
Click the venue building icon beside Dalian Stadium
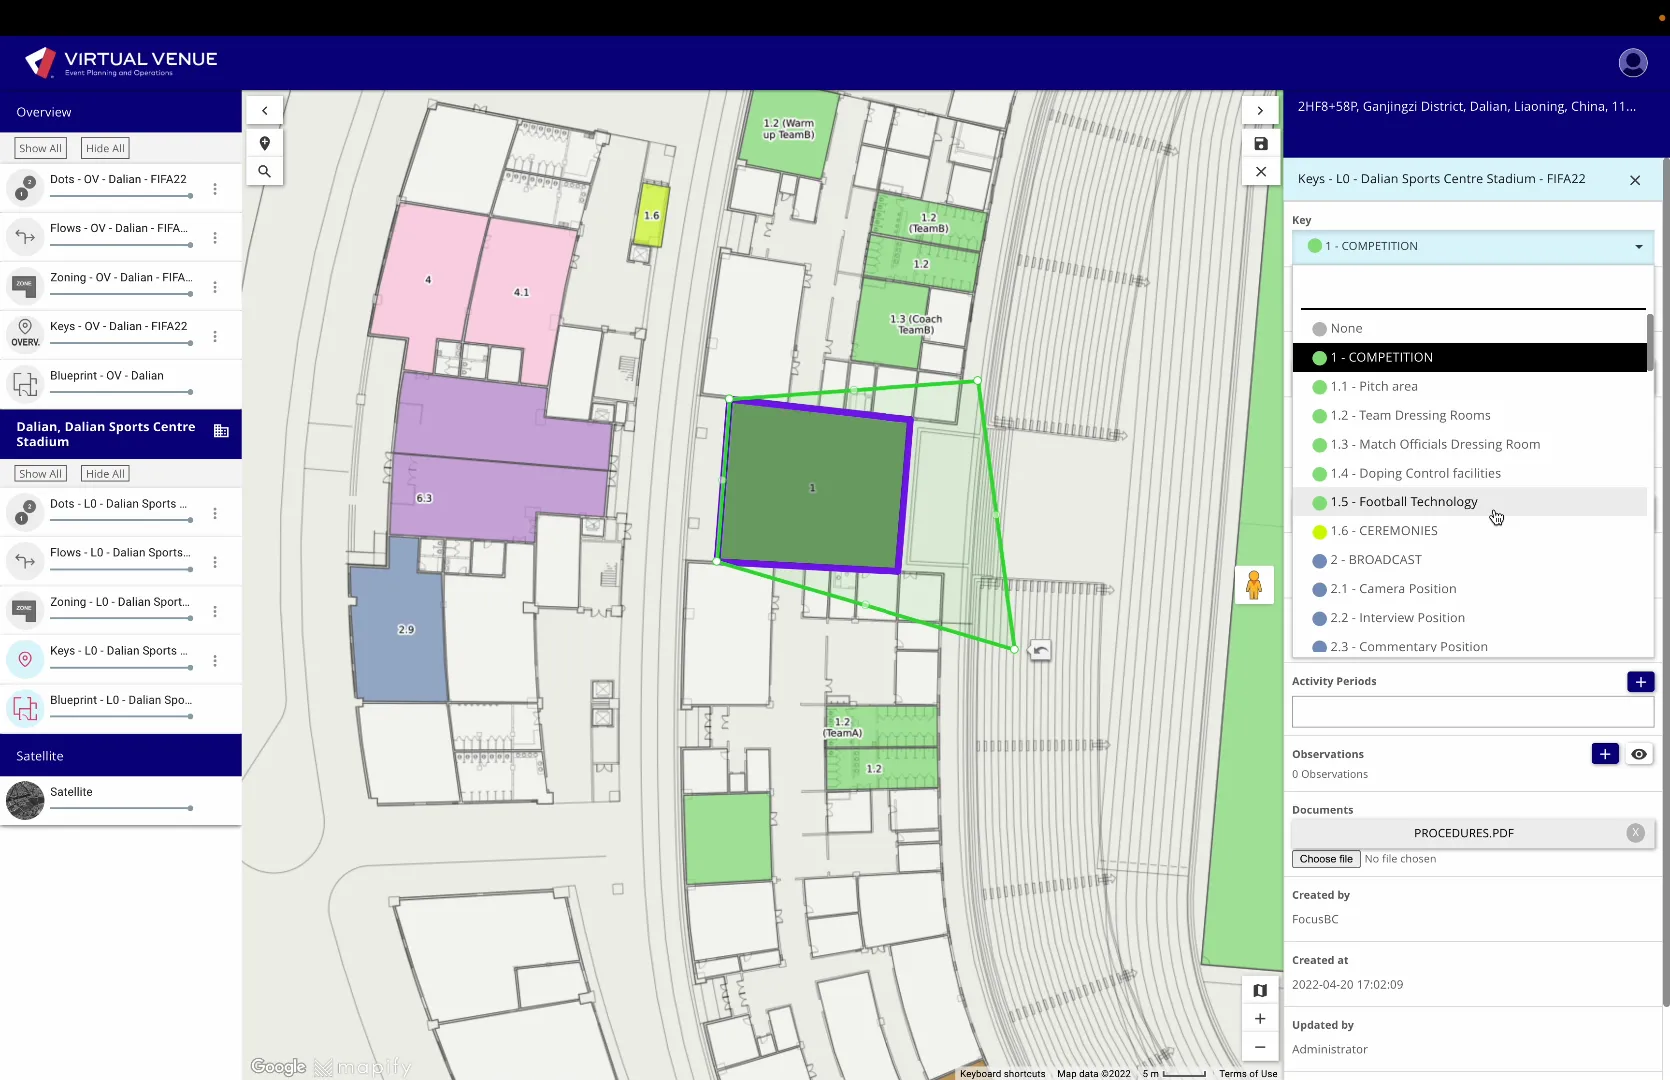pyautogui.click(x=221, y=432)
